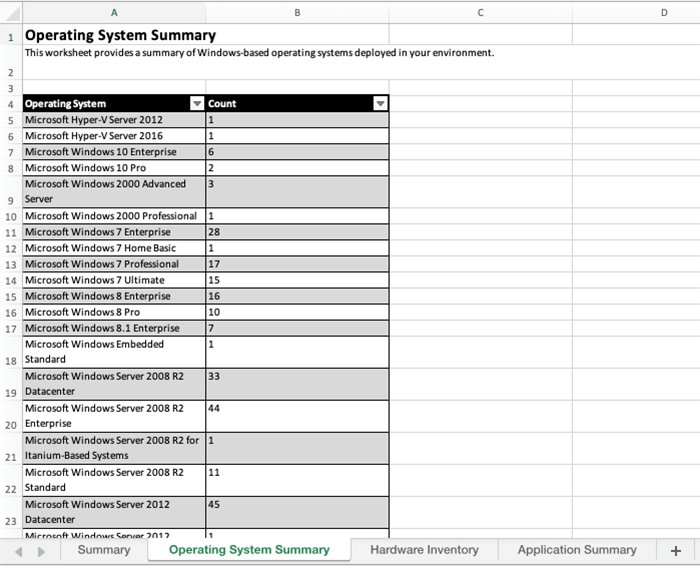Select the count cell showing 28
700x566 pixels.
pos(297,232)
